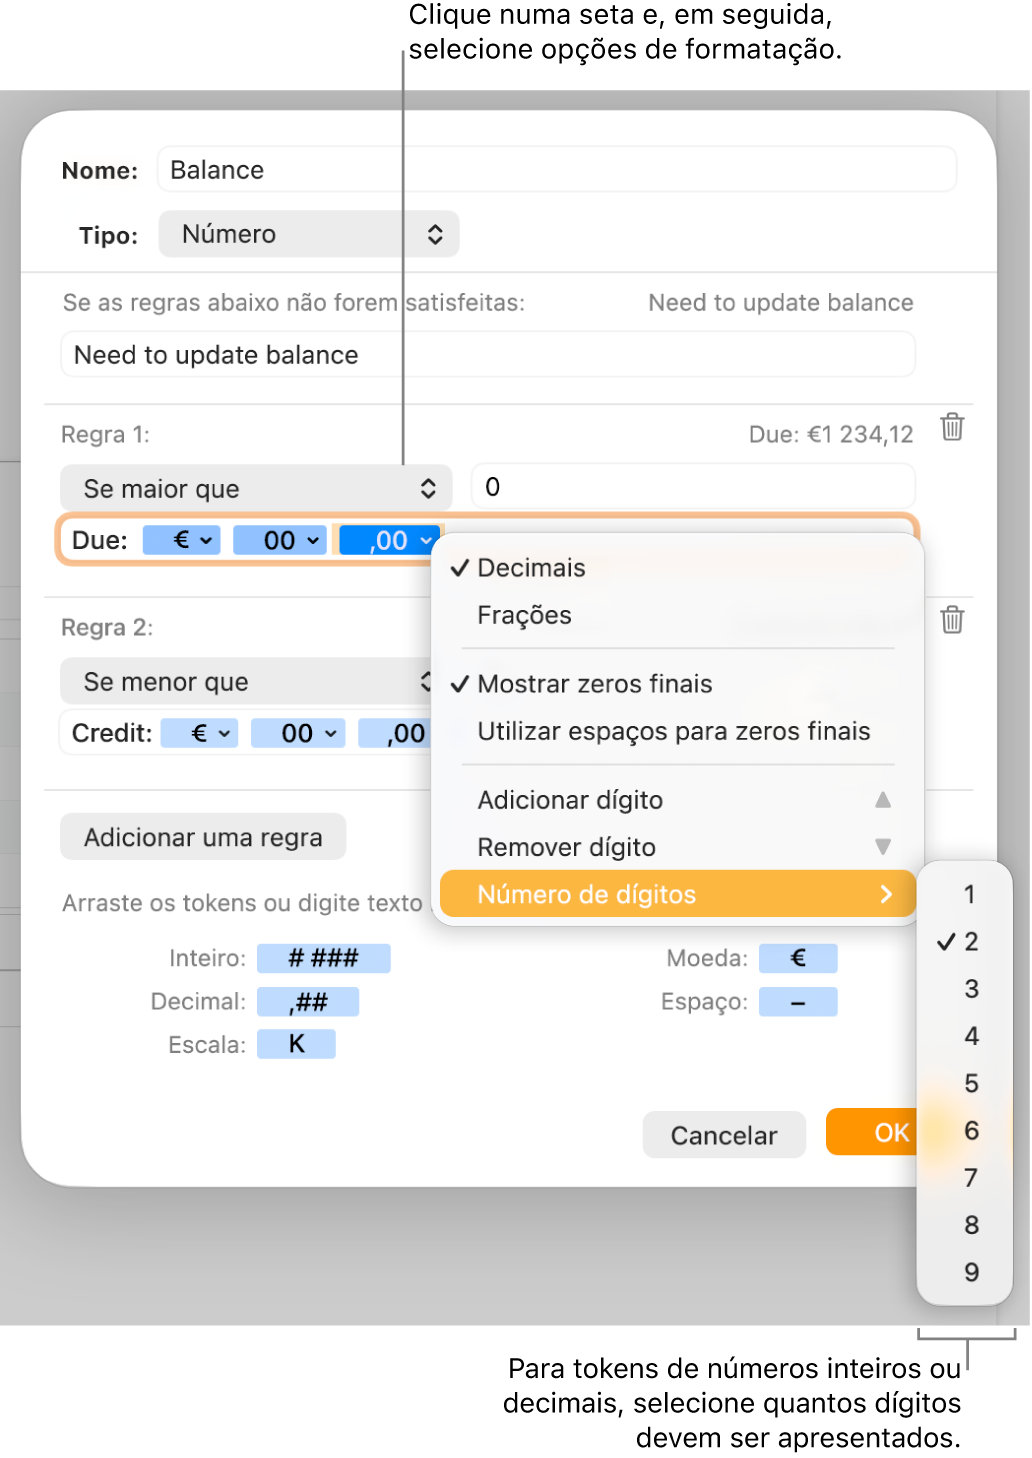Expand the Due ,00 decimal token arrow
Image resolution: width=1032 pixels, height=1458 pixels.
pyautogui.click(x=425, y=541)
